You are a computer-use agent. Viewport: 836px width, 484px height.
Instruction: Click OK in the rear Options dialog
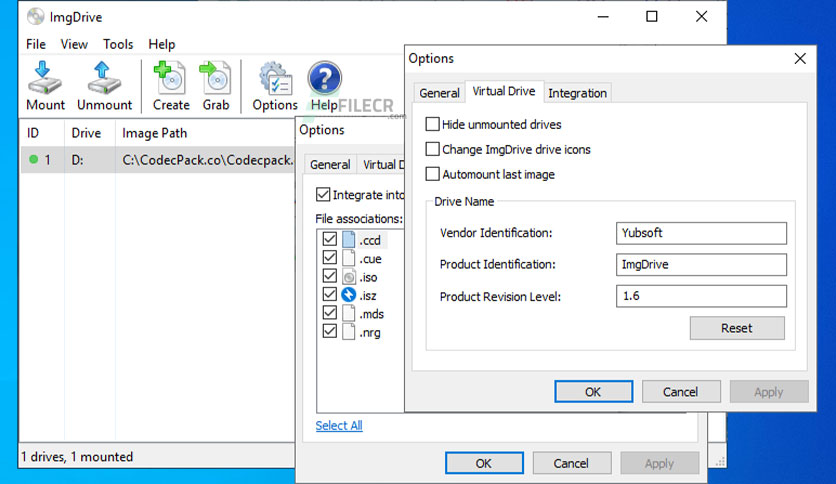coord(484,463)
